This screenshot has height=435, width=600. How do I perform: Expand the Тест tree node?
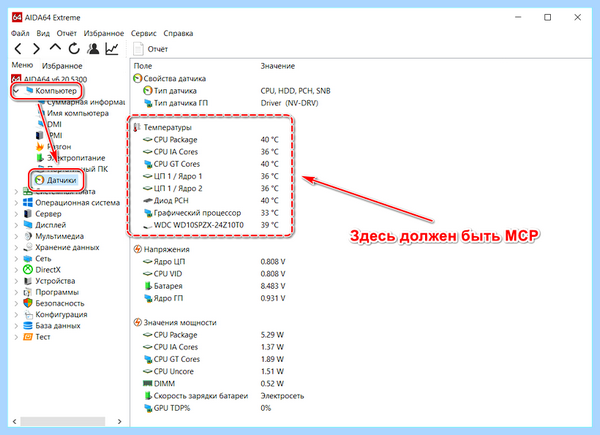tap(16, 337)
